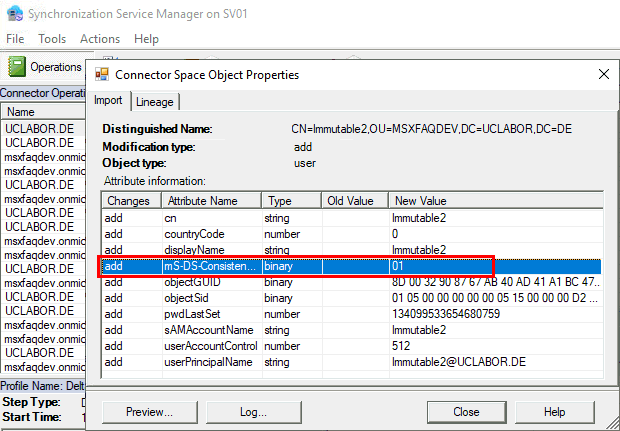
Task: Open the Actions menu
Action: 99,39
